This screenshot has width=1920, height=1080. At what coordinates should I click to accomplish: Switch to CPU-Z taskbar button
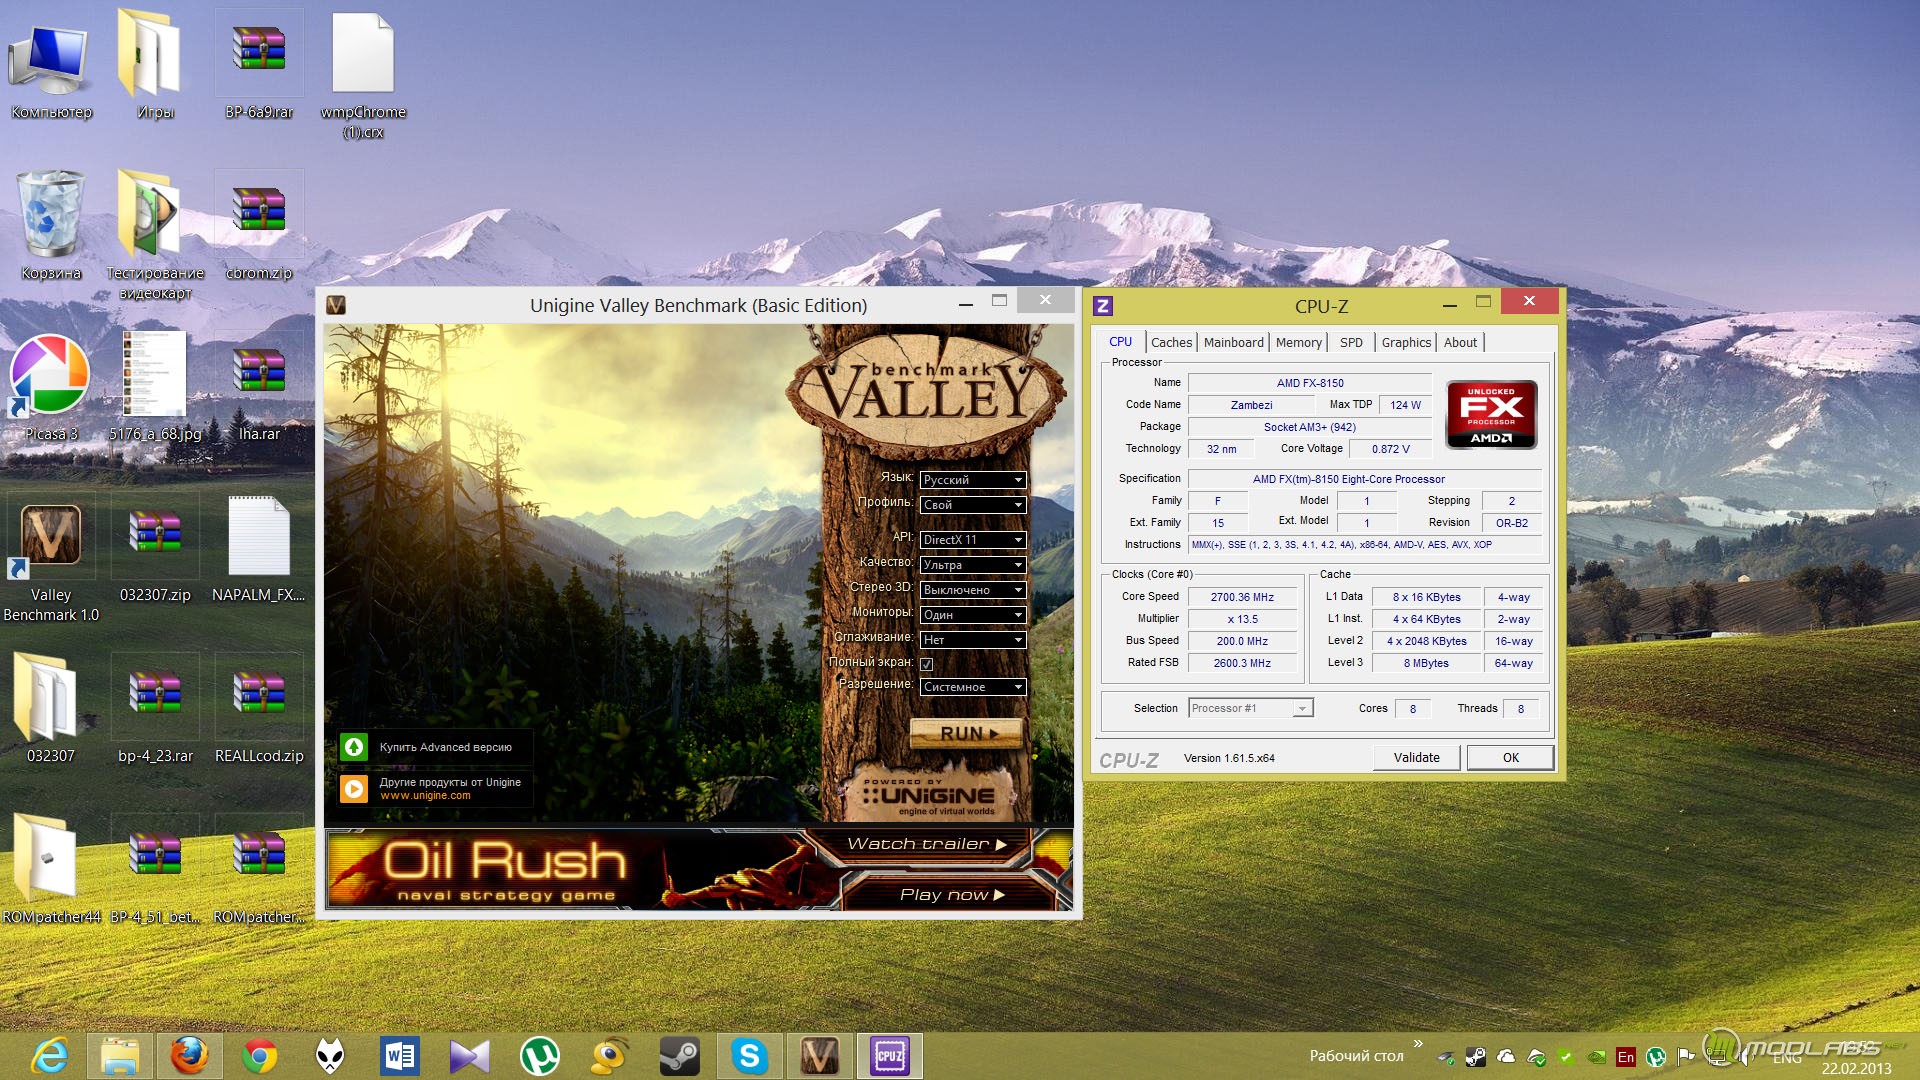tap(889, 1056)
